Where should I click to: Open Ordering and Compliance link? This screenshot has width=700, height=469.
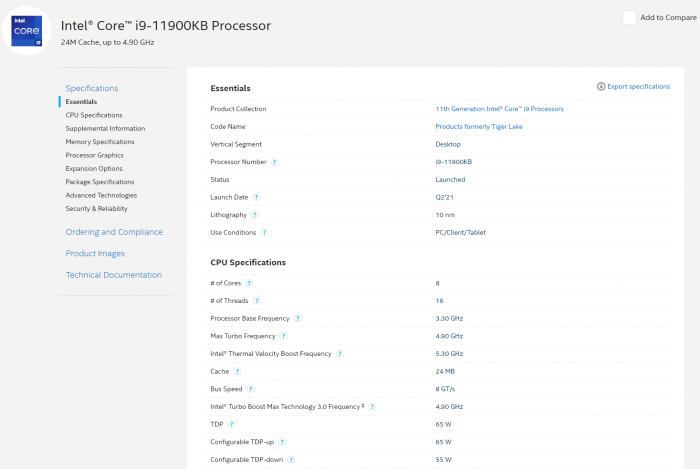click(114, 232)
